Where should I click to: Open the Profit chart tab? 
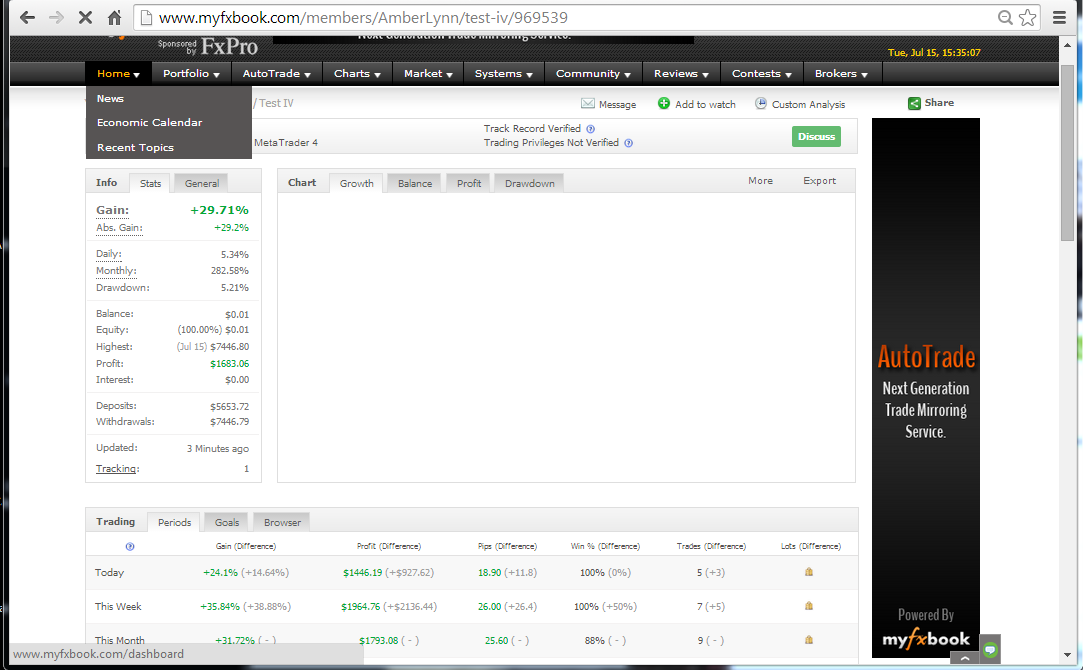click(469, 183)
